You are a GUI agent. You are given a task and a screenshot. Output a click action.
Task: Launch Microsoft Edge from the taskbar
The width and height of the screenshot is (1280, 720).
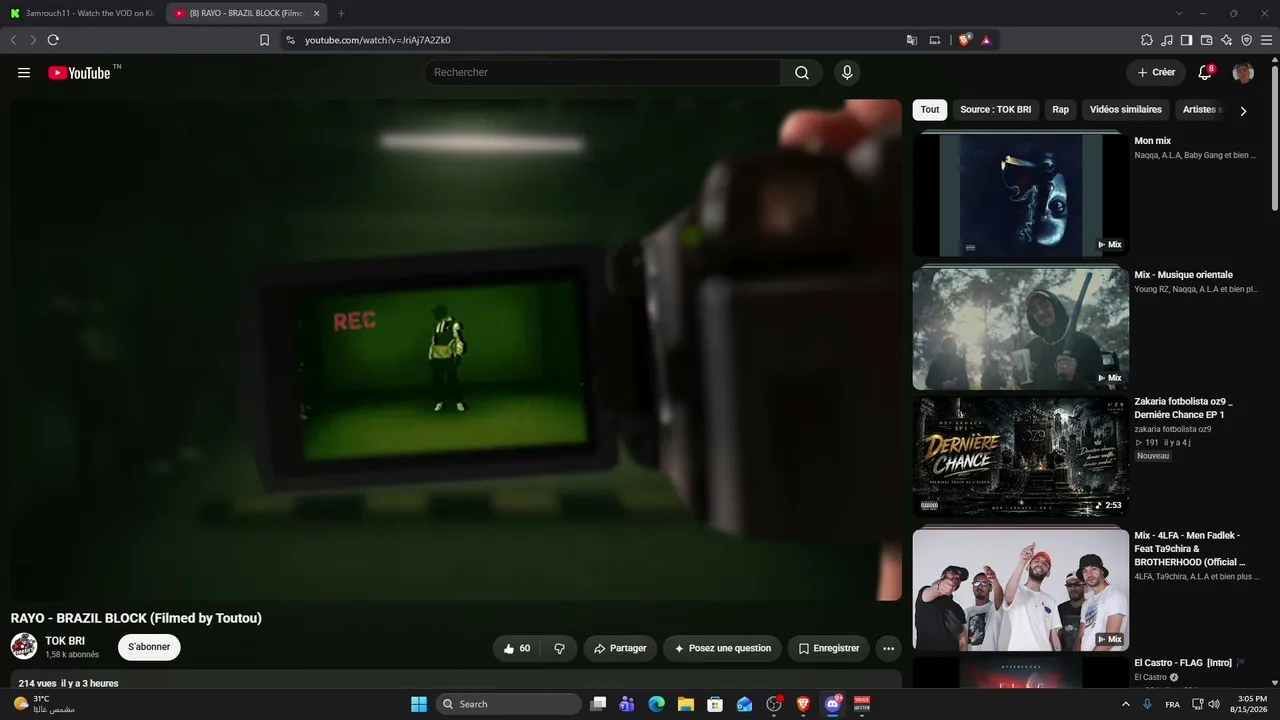pos(656,704)
